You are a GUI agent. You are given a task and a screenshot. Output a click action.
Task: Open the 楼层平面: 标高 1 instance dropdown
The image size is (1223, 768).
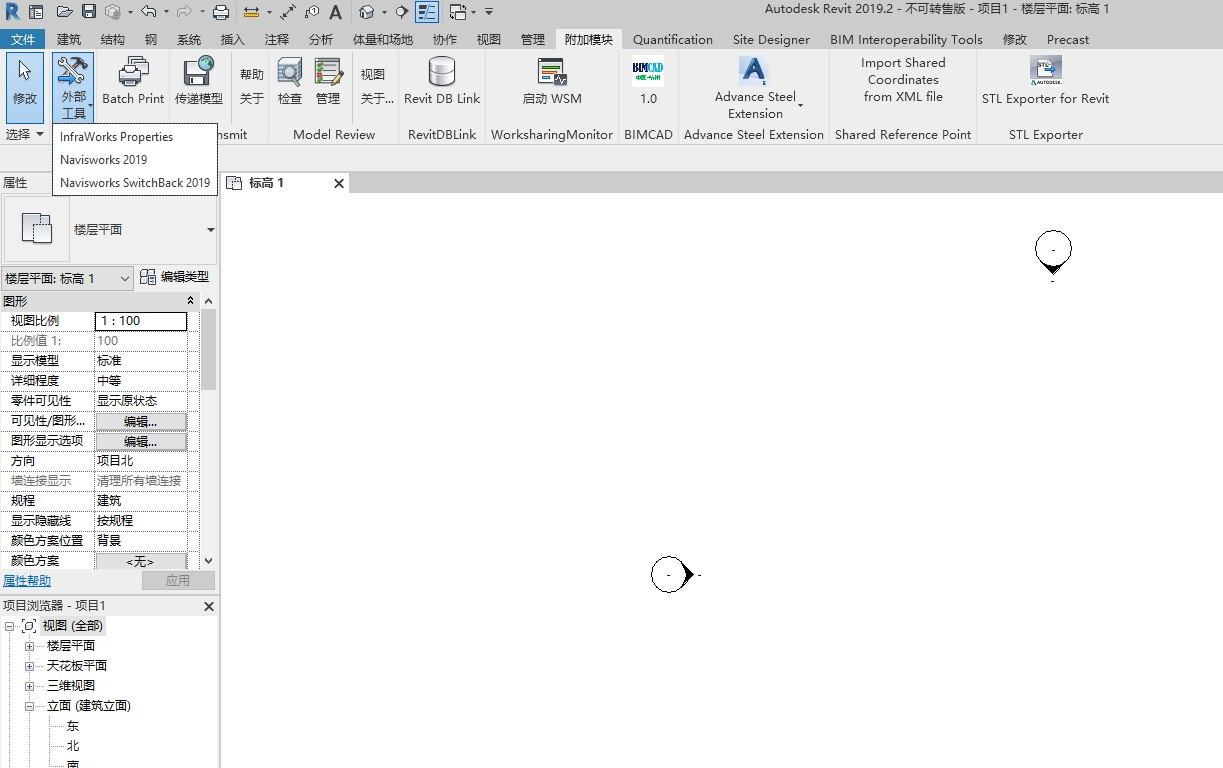coord(67,279)
